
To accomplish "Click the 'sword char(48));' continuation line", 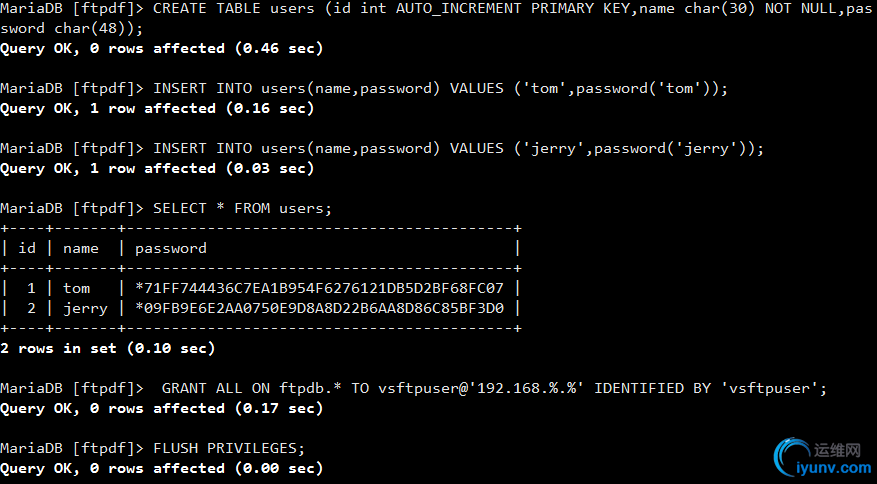I will (72, 29).
